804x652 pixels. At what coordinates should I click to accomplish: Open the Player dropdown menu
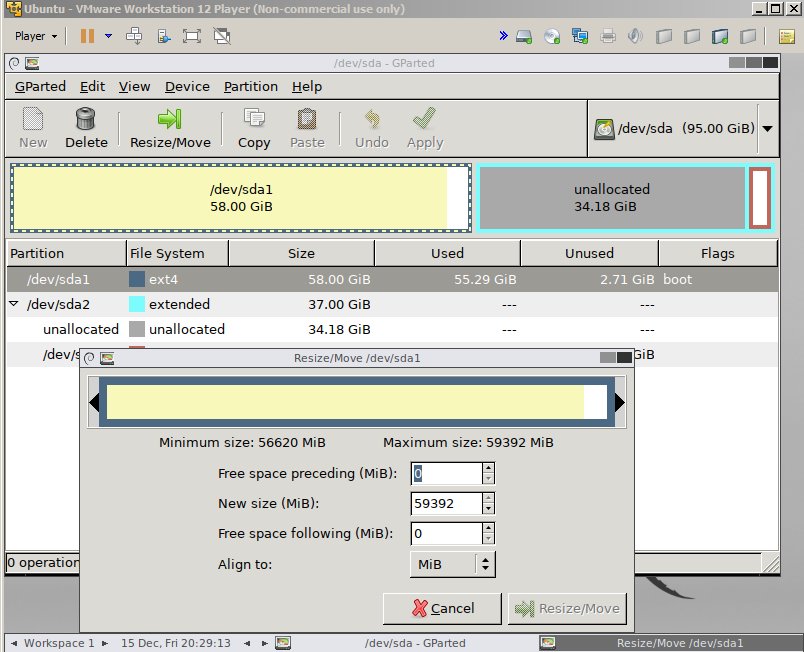pyautogui.click(x=35, y=36)
